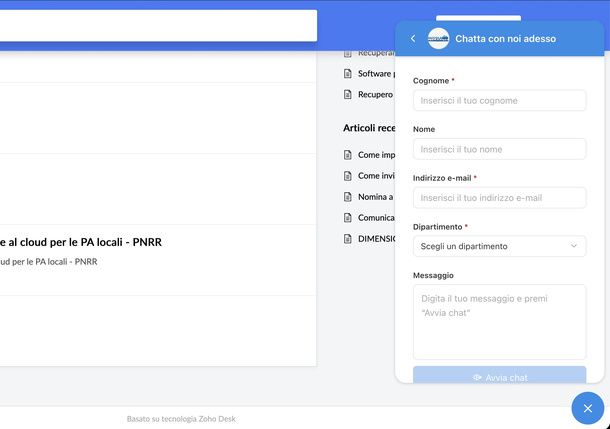Click the back arrow in chat header
This screenshot has width=610, height=429.
click(x=413, y=39)
